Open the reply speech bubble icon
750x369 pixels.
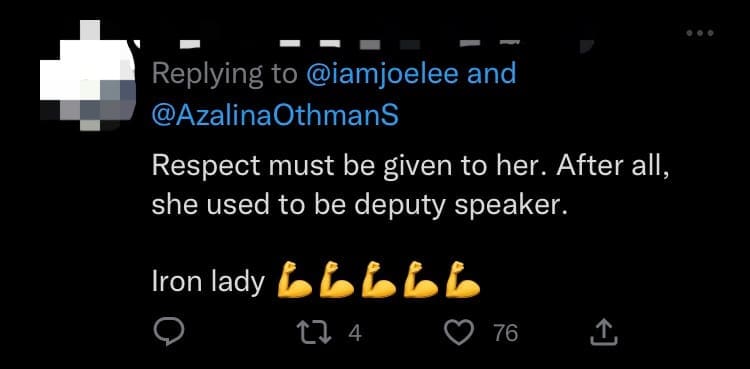point(168,332)
